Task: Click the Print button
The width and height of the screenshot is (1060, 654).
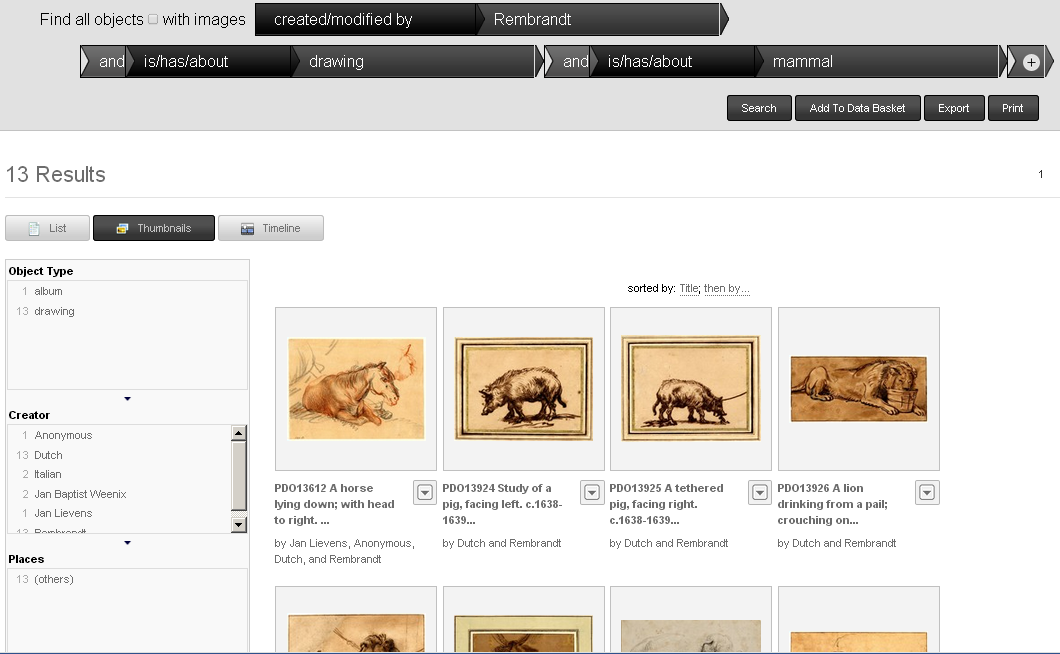Action: pos(1013,108)
